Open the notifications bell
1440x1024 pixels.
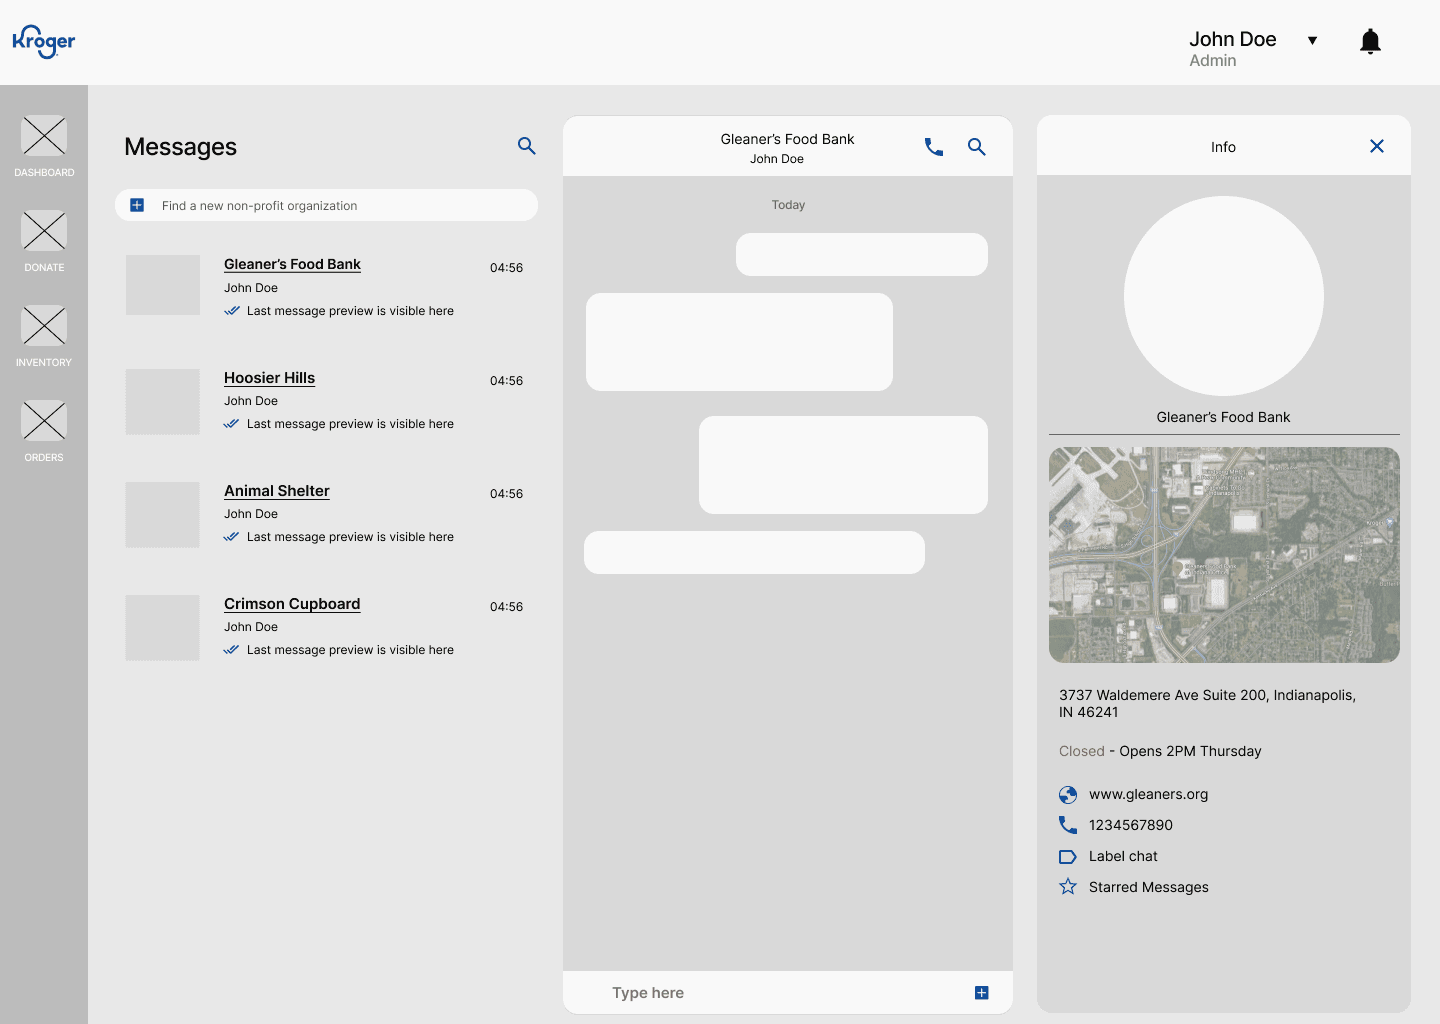1370,41
